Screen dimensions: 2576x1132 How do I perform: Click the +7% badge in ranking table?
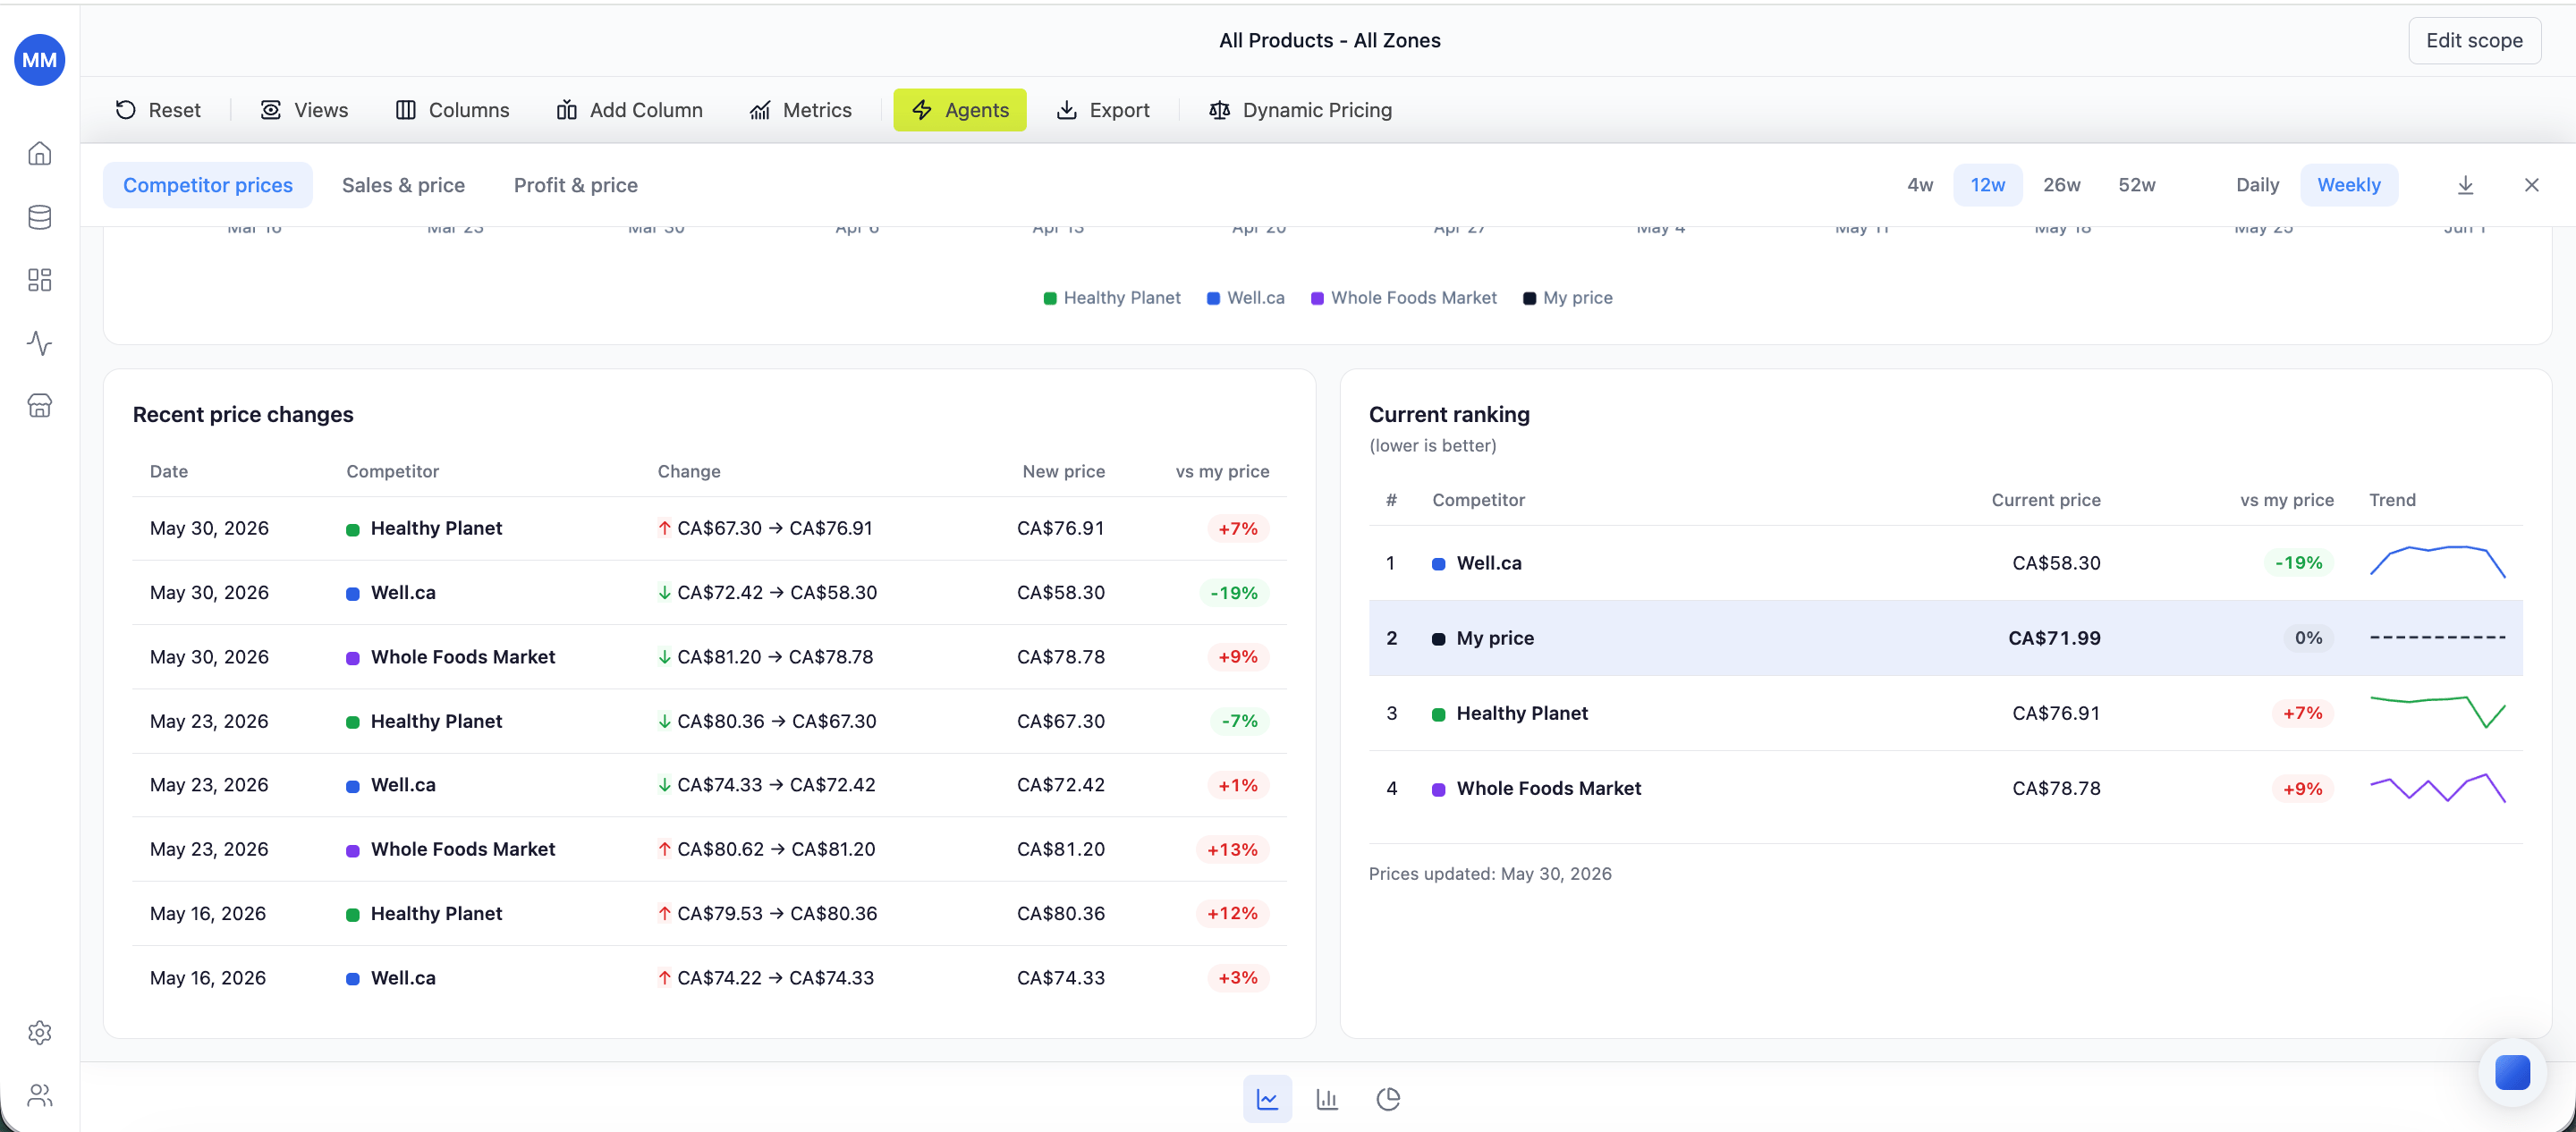click(x=2302, y=713)
